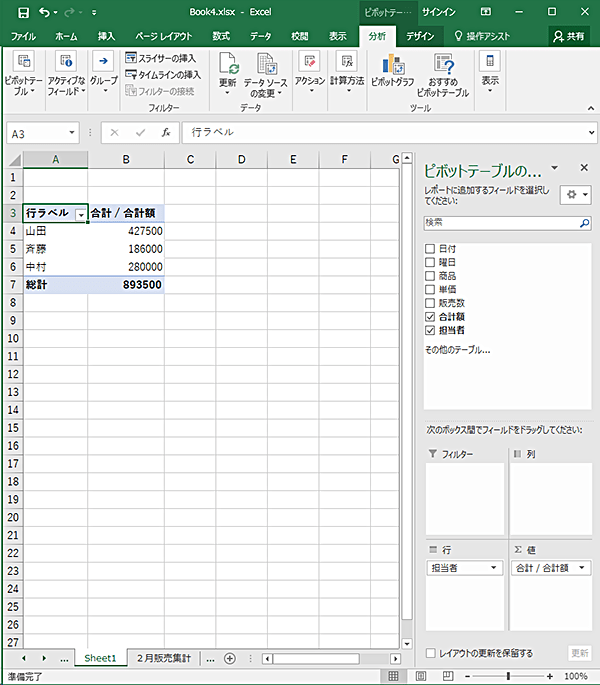Select cell B7 with value 893500
Viewport: 600px width, 685px height.
pyautogui.click(x=126, y=285)
